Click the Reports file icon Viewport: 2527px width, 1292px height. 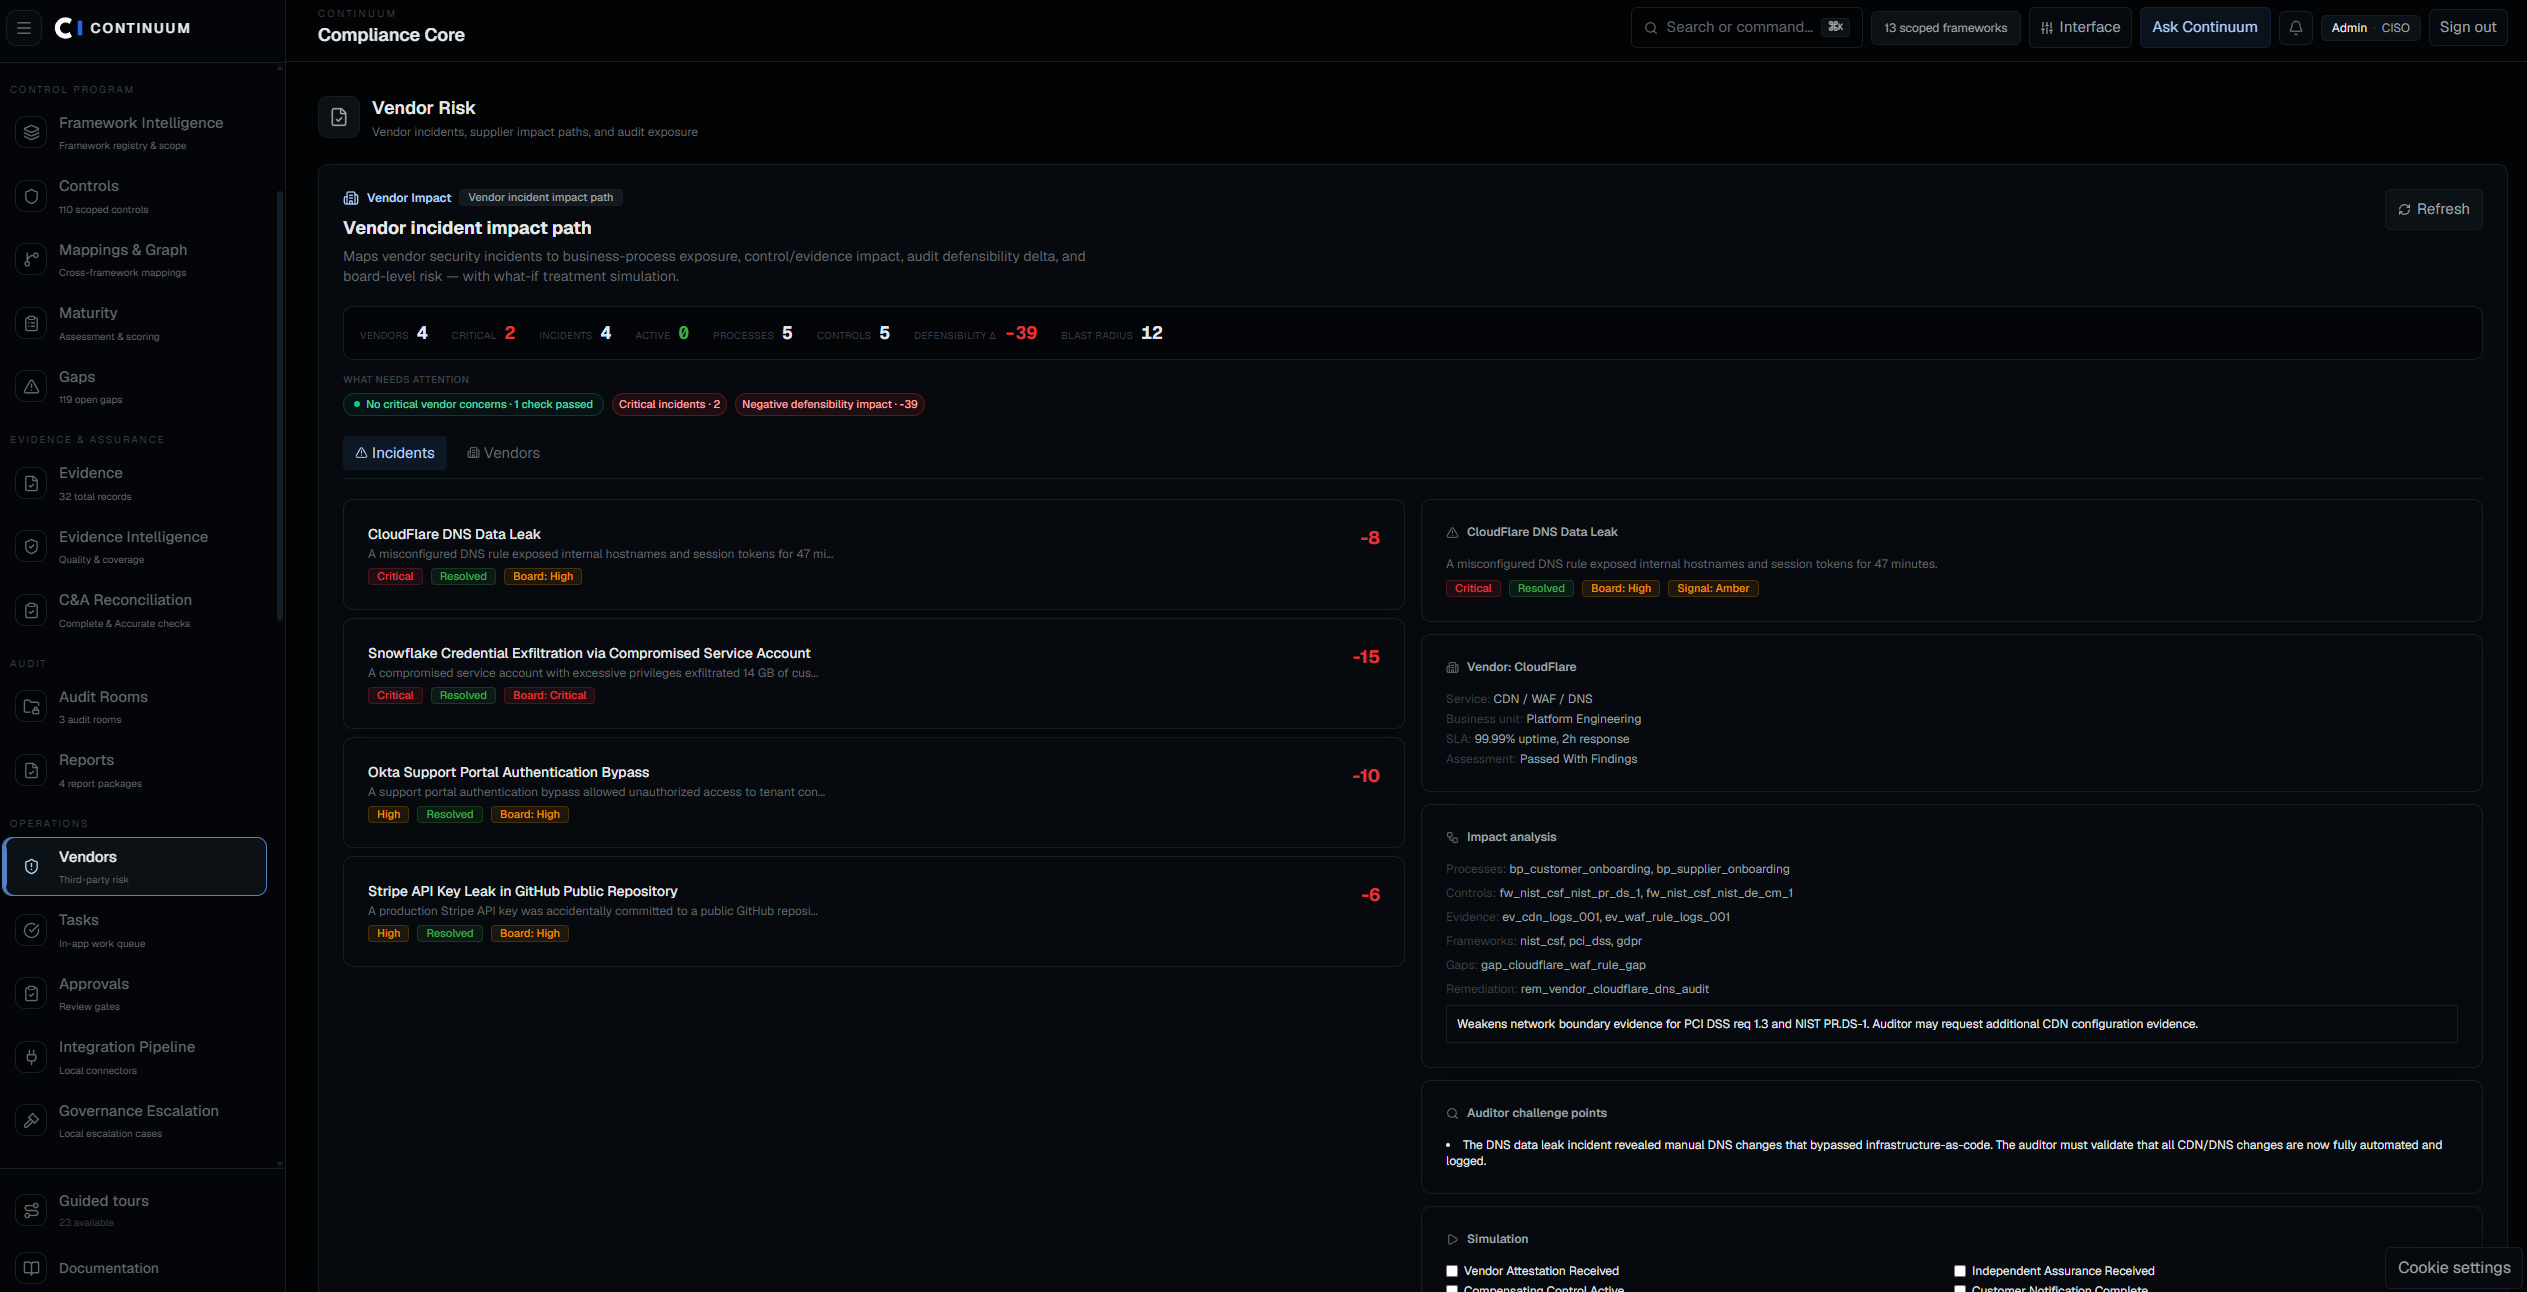32,770
